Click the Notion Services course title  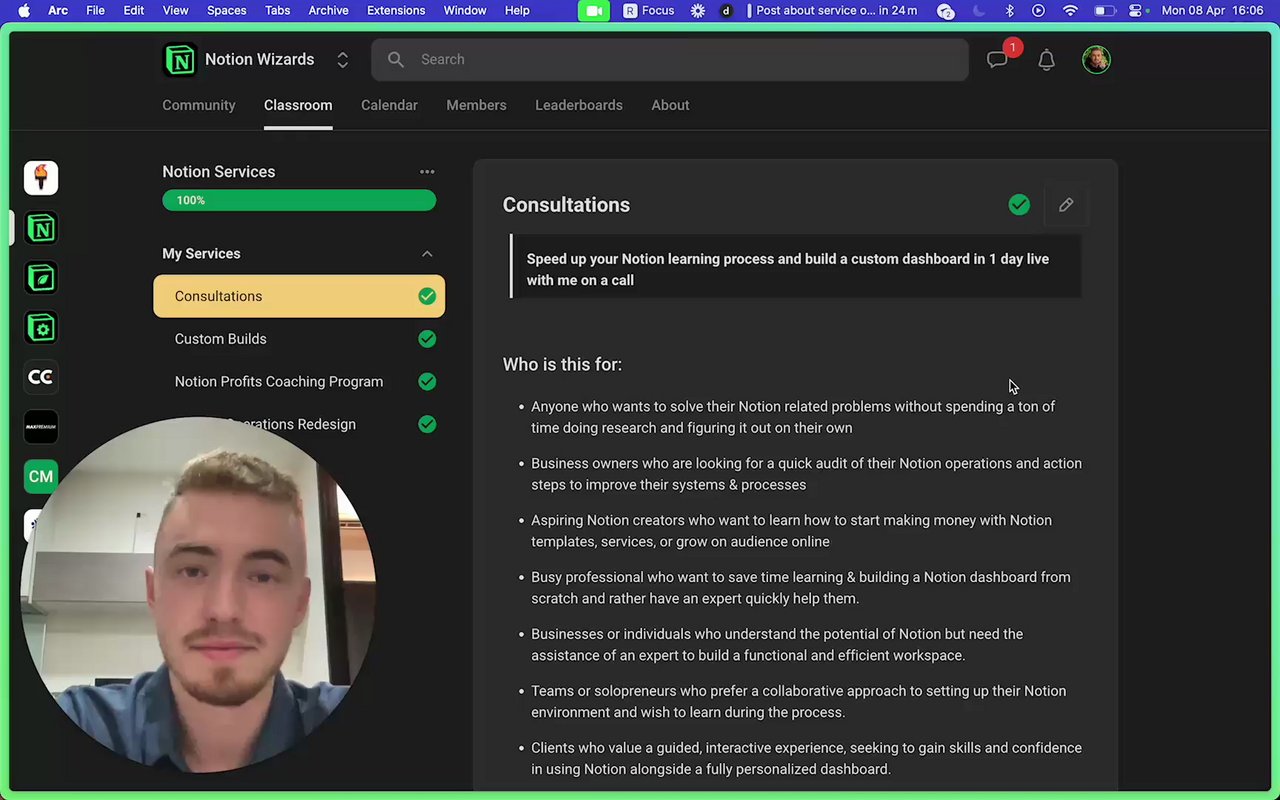tap(218, 172)
